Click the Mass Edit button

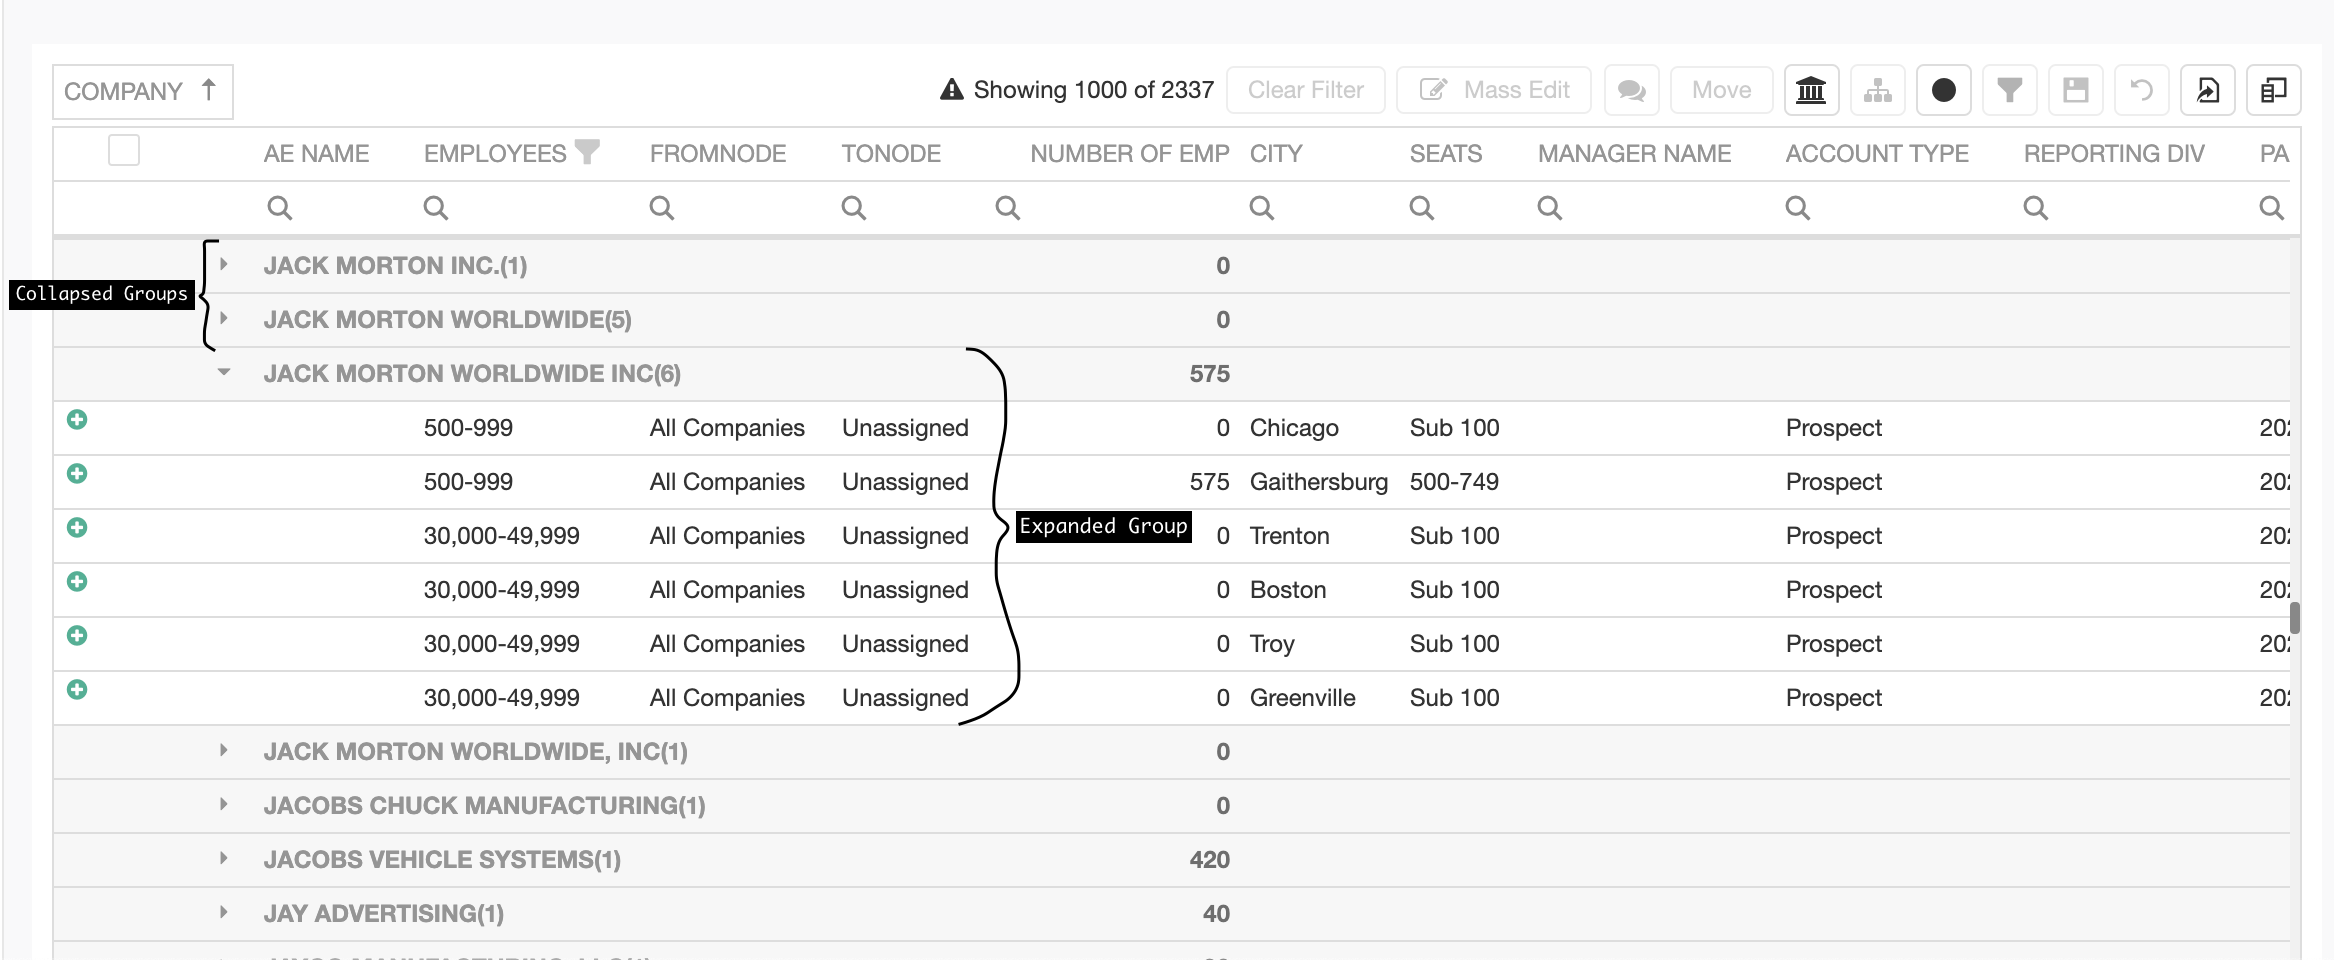coord(1495,90)
